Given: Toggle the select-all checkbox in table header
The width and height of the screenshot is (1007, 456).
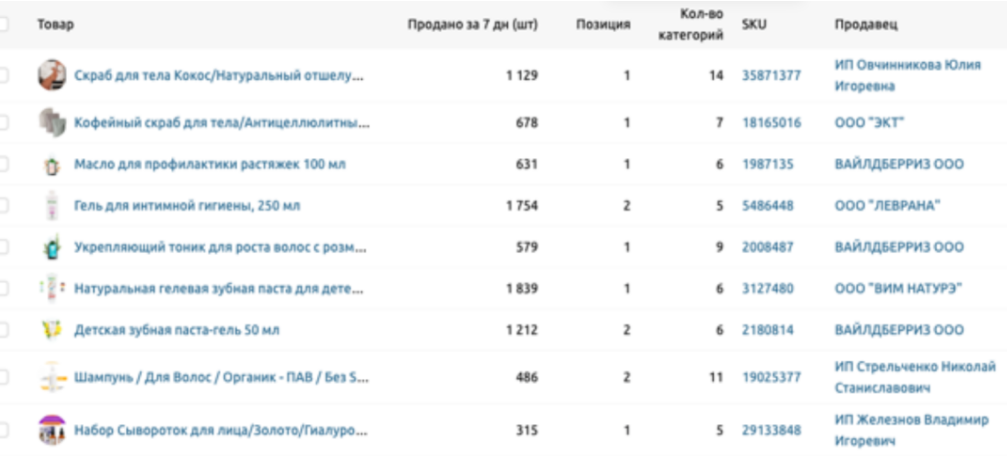Looking at the screenshot, I should tap(4, 24).
